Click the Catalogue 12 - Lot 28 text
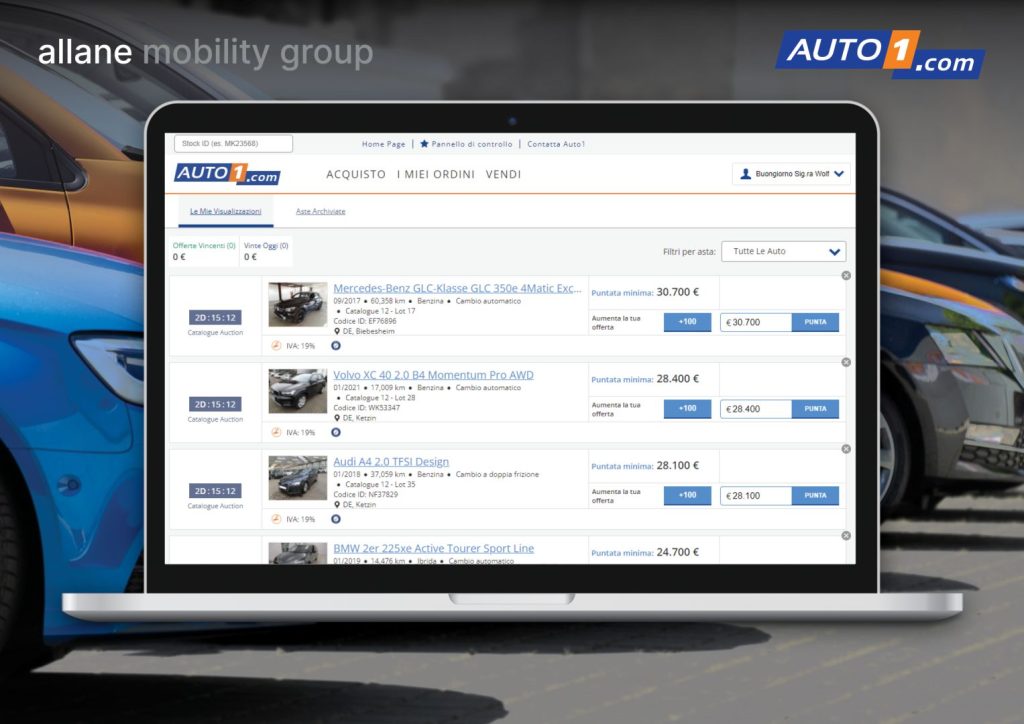Screen dimensions: 1024x724 (x=380, y=398)
